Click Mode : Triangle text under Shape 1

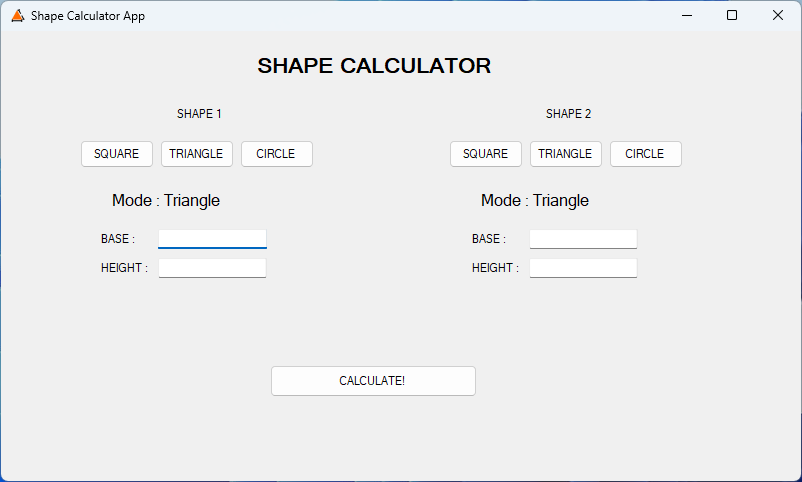[166, 200]
